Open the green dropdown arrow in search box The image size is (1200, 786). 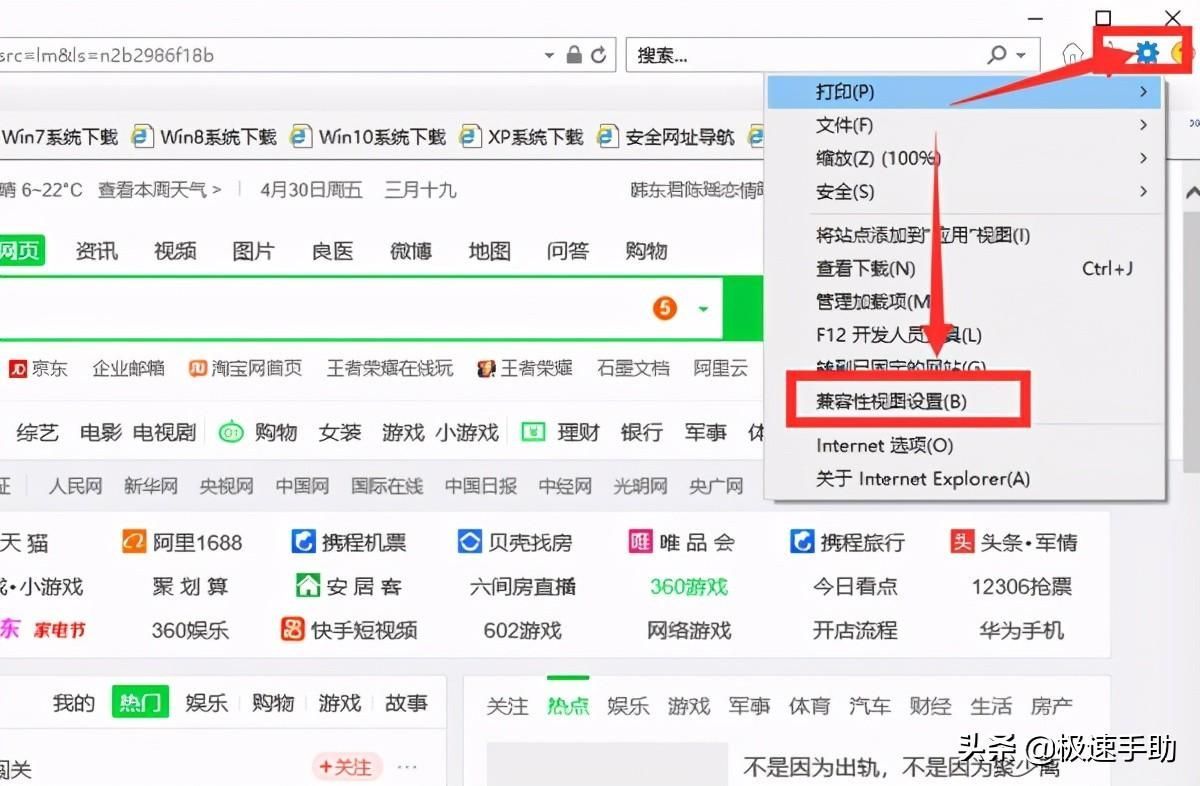point(703,309)
